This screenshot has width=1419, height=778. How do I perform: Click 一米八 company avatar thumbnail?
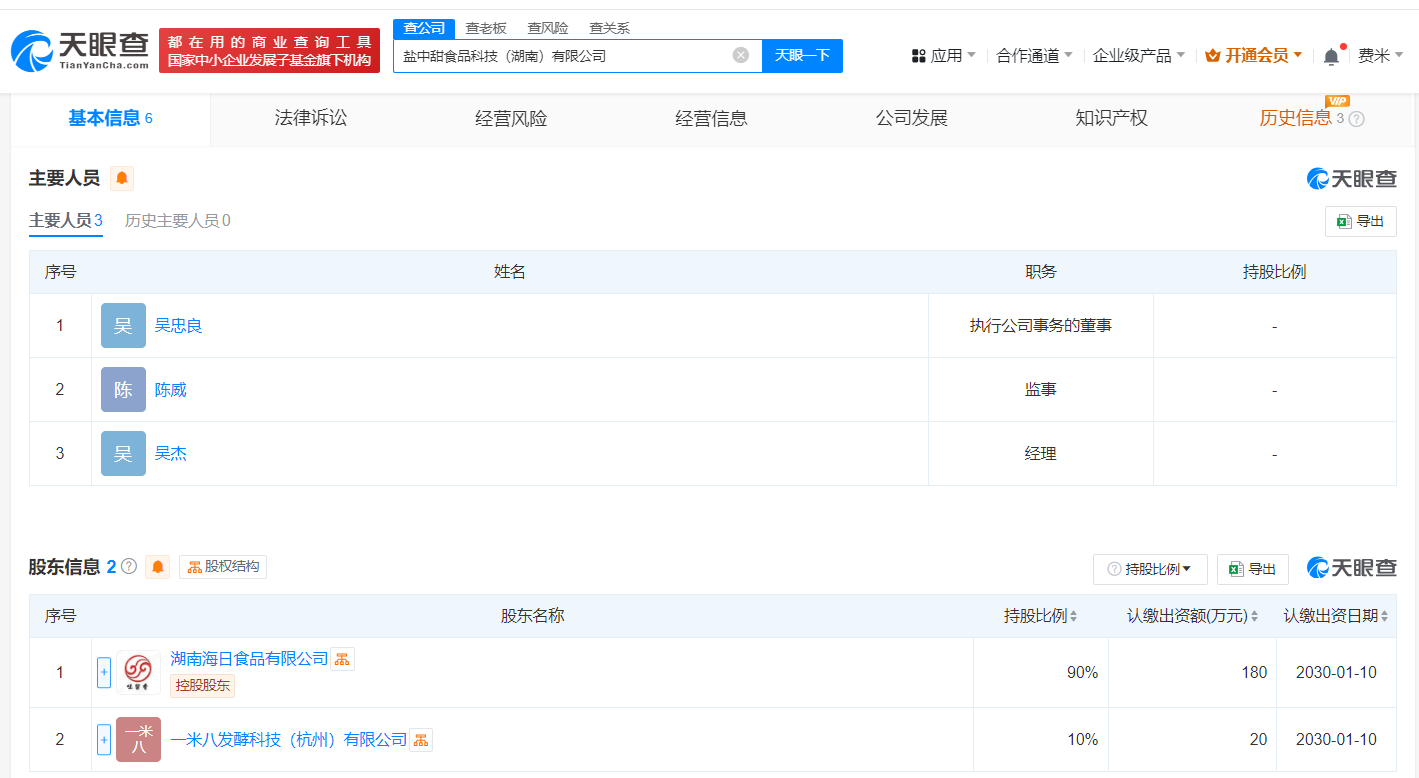coord(138,740)
